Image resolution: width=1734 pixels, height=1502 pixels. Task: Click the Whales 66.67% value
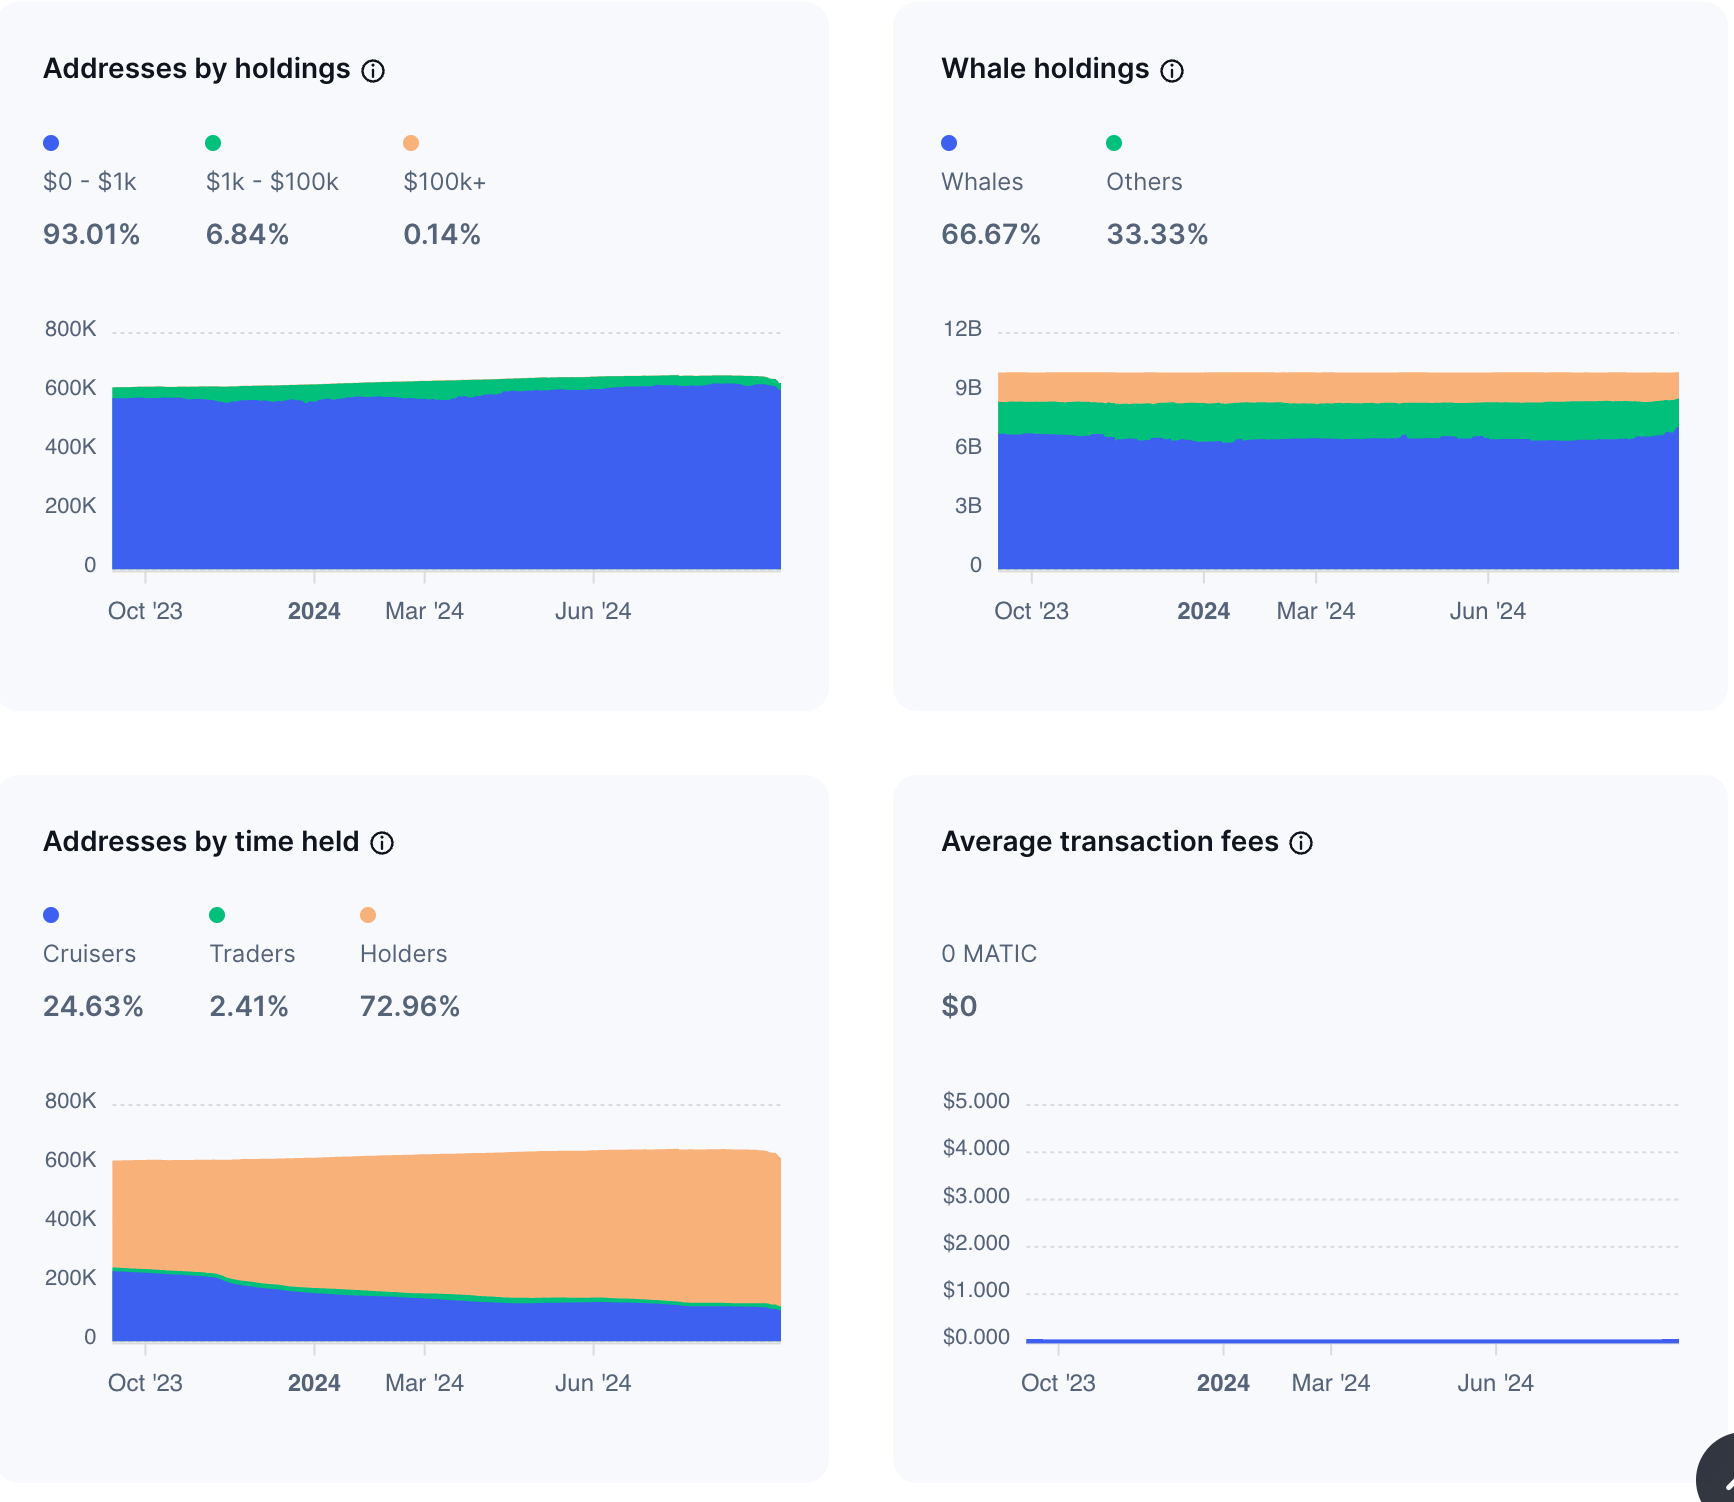click(991, 235)
